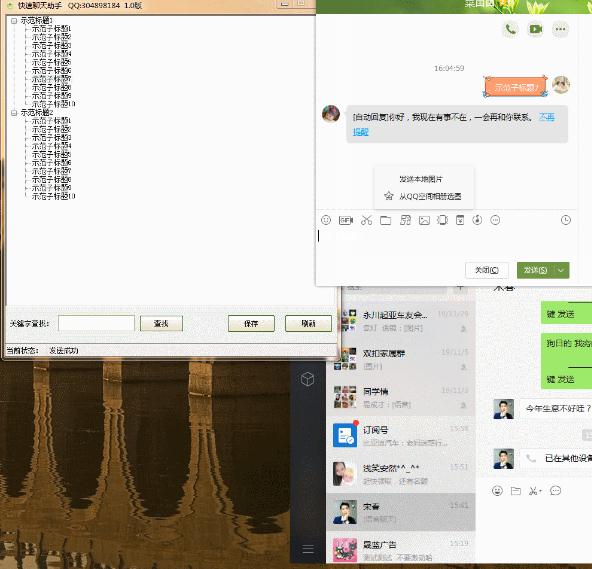Viewport: 592px width, 569px height.
Task: Open more options three-dot icon in chat header
Action: coord(560,29)
